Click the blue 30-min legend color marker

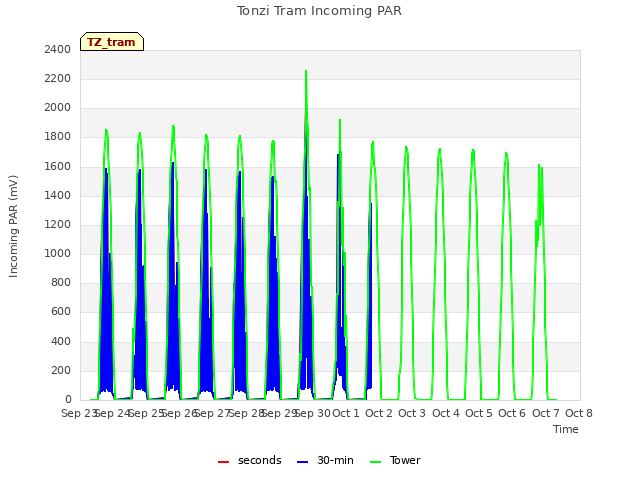[x=302, y=462]
